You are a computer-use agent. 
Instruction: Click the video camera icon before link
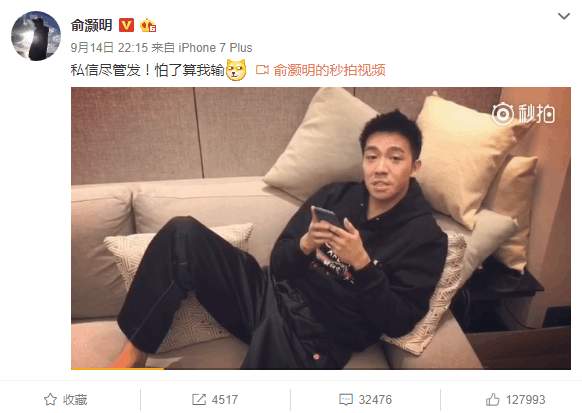(262, 70)
